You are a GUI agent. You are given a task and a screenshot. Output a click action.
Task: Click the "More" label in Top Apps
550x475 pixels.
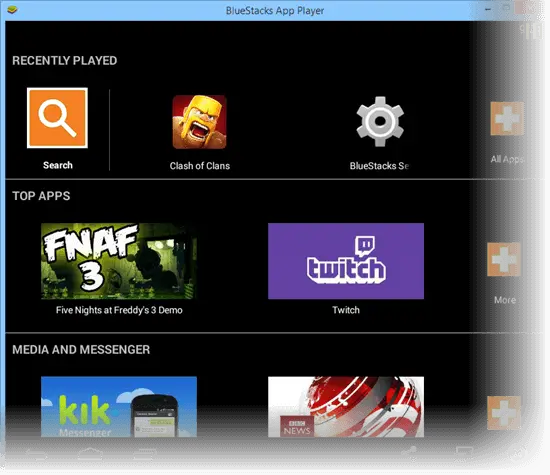point(505,300)
